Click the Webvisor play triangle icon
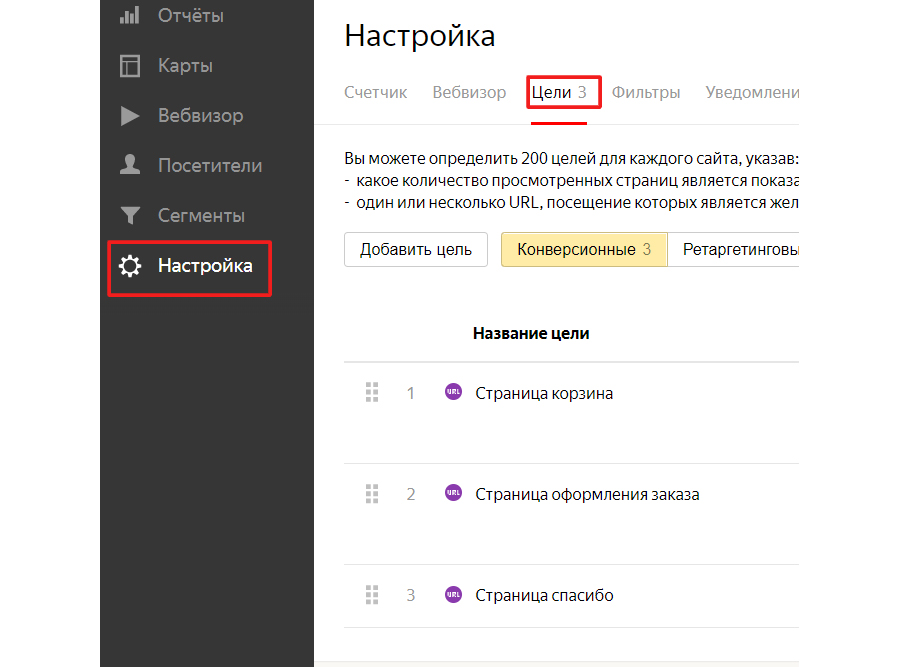The height and width of the screenshot is (667, 900). 130,116
